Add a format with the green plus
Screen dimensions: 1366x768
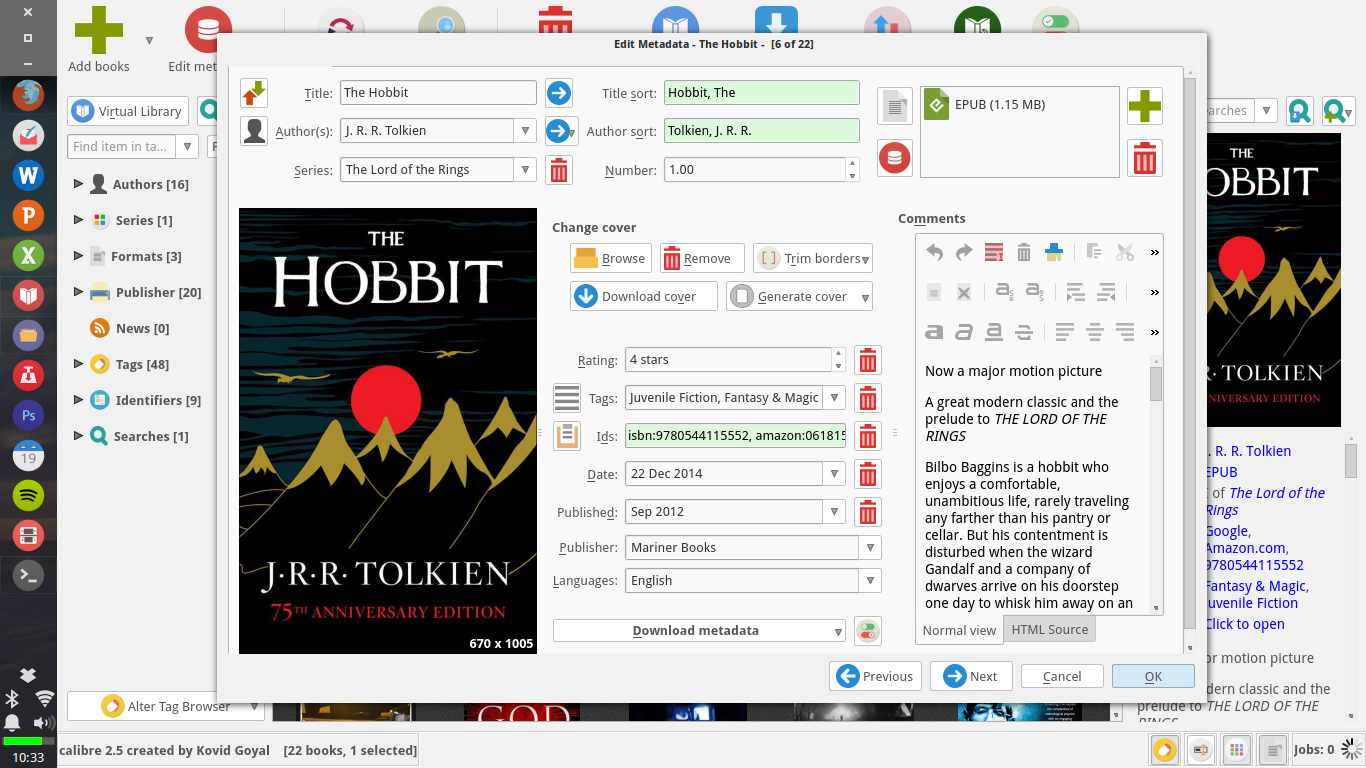(1145, 106)
